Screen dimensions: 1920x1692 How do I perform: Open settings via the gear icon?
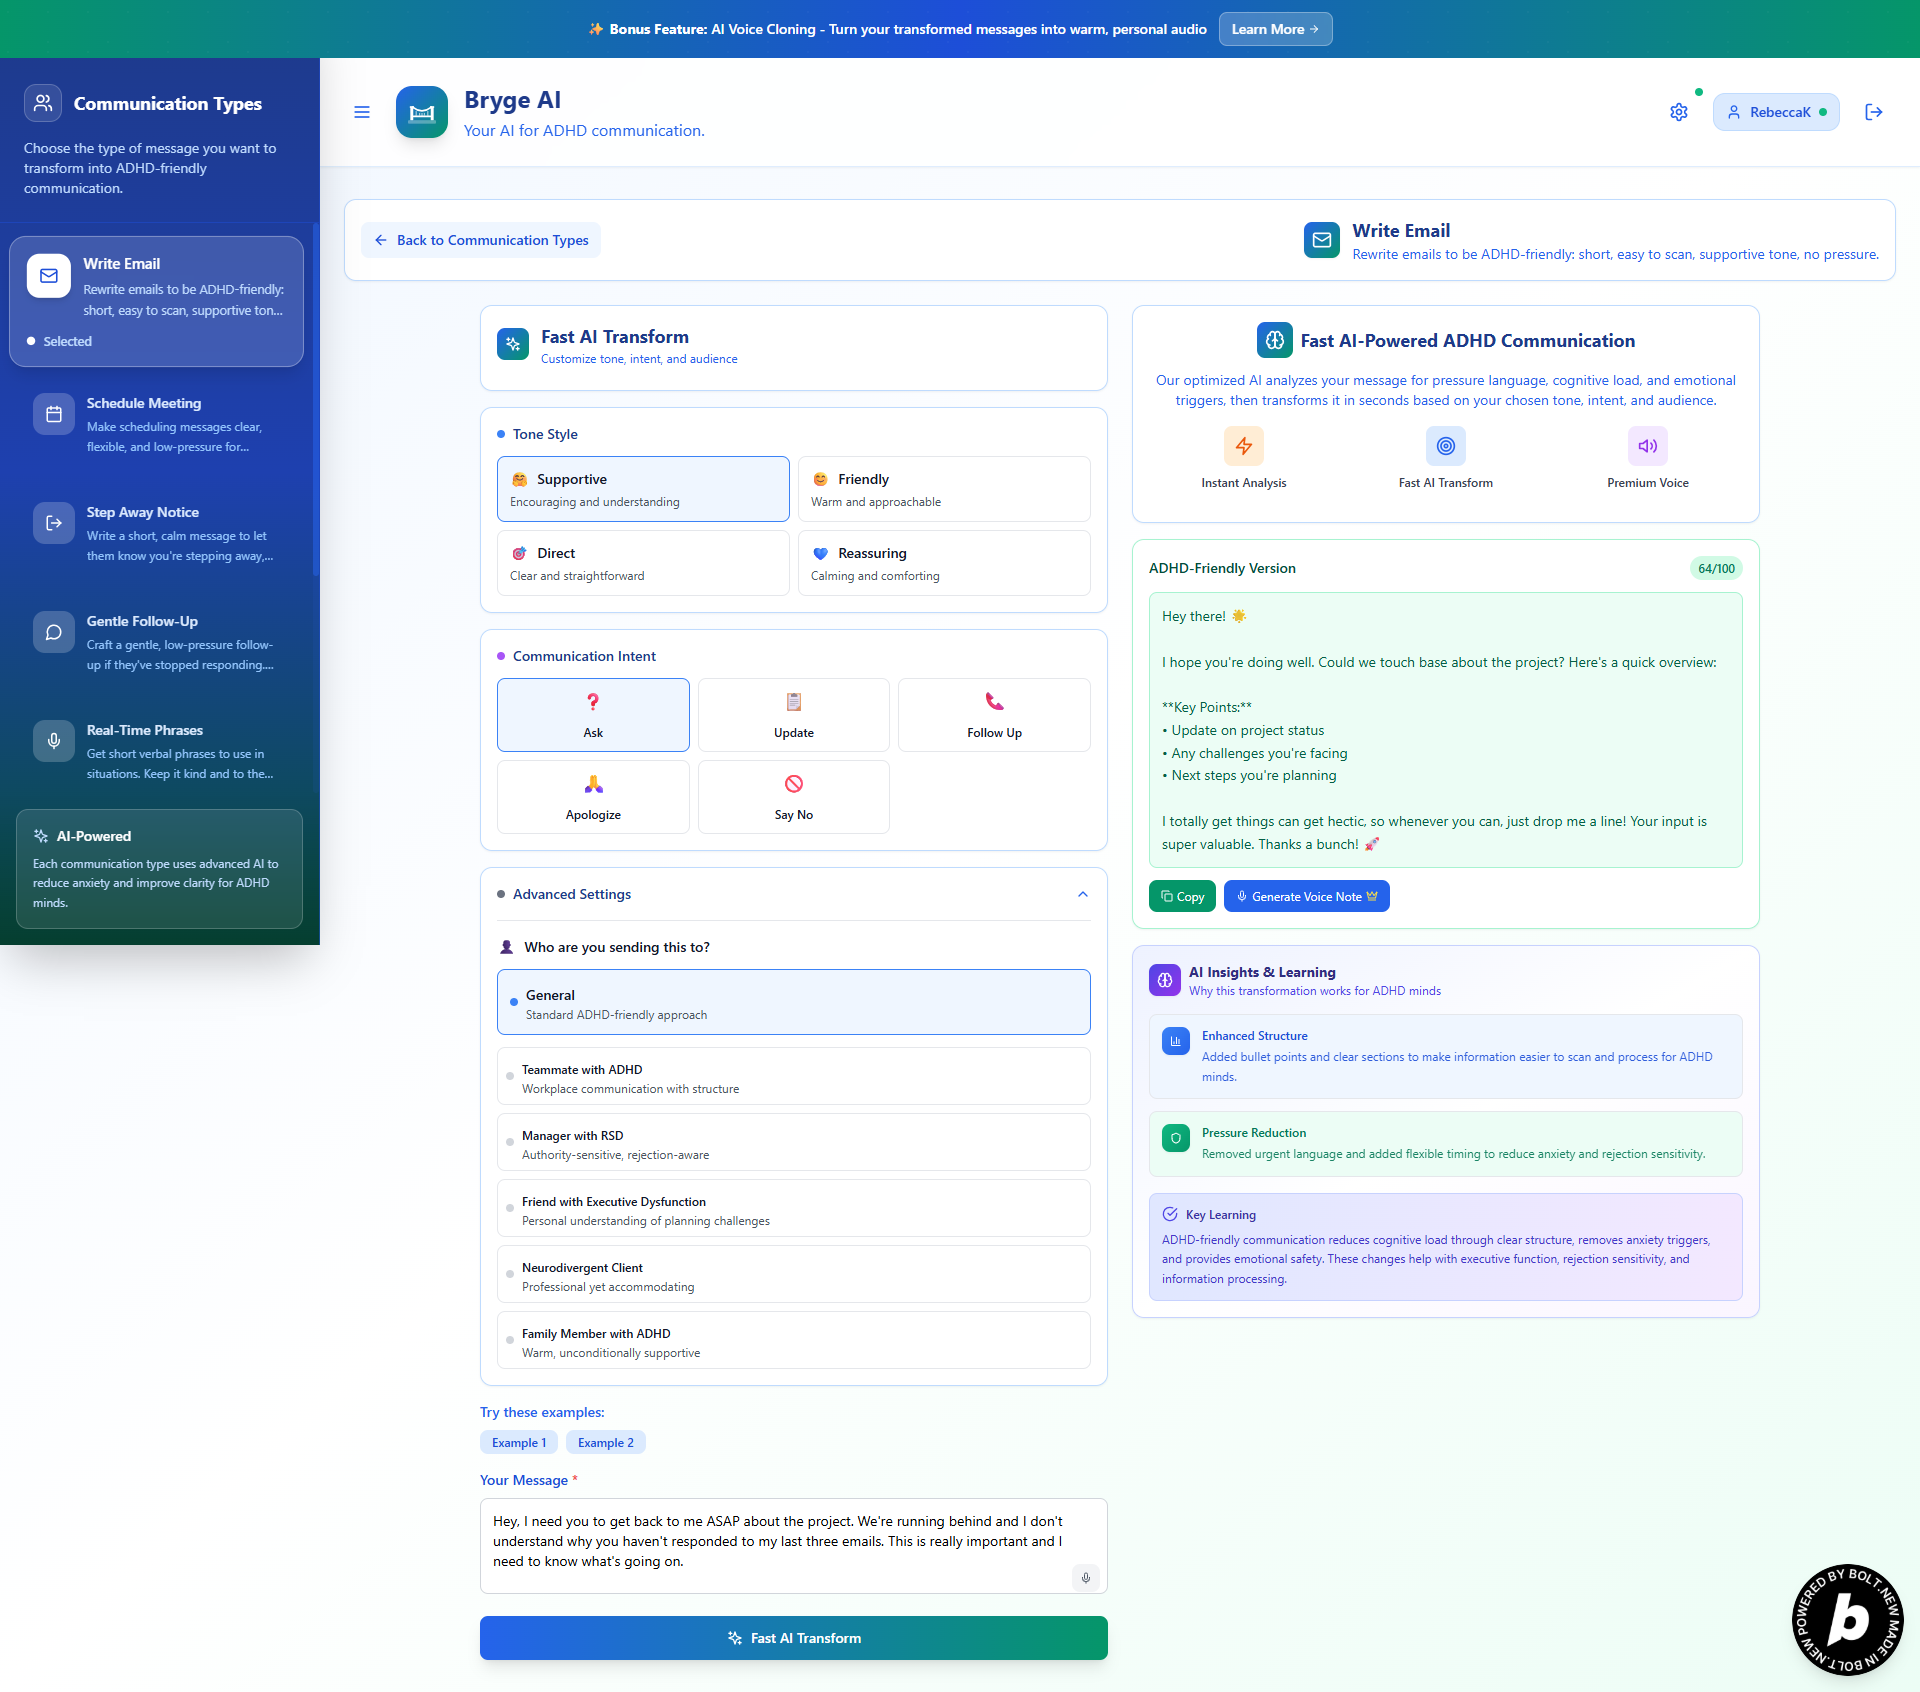click(1678, 112)
